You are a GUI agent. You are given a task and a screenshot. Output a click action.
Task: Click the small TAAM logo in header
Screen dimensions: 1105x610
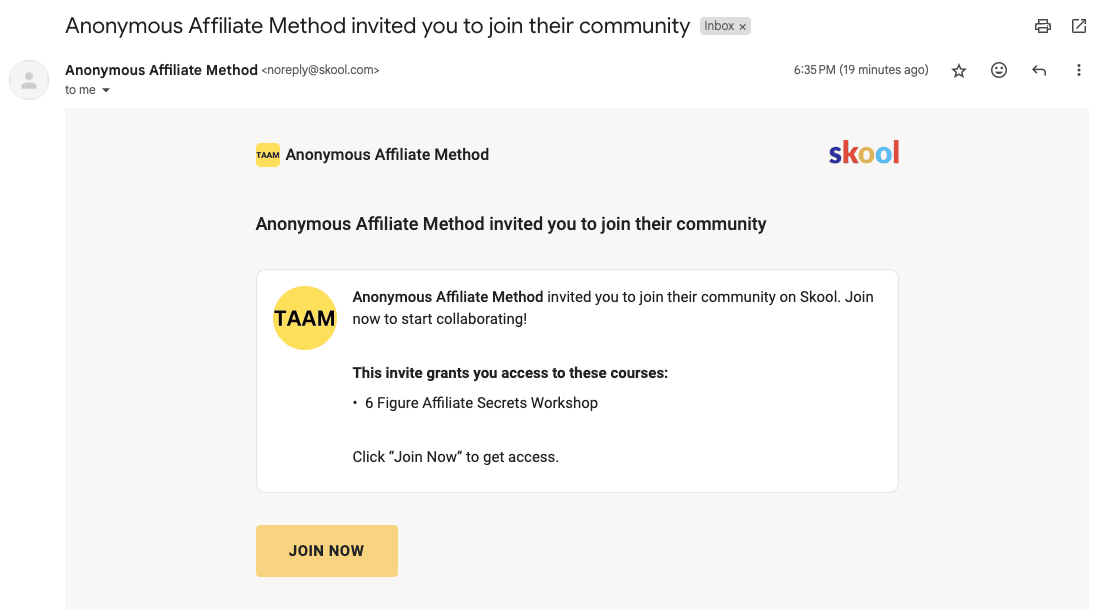[x=268, y=155]
